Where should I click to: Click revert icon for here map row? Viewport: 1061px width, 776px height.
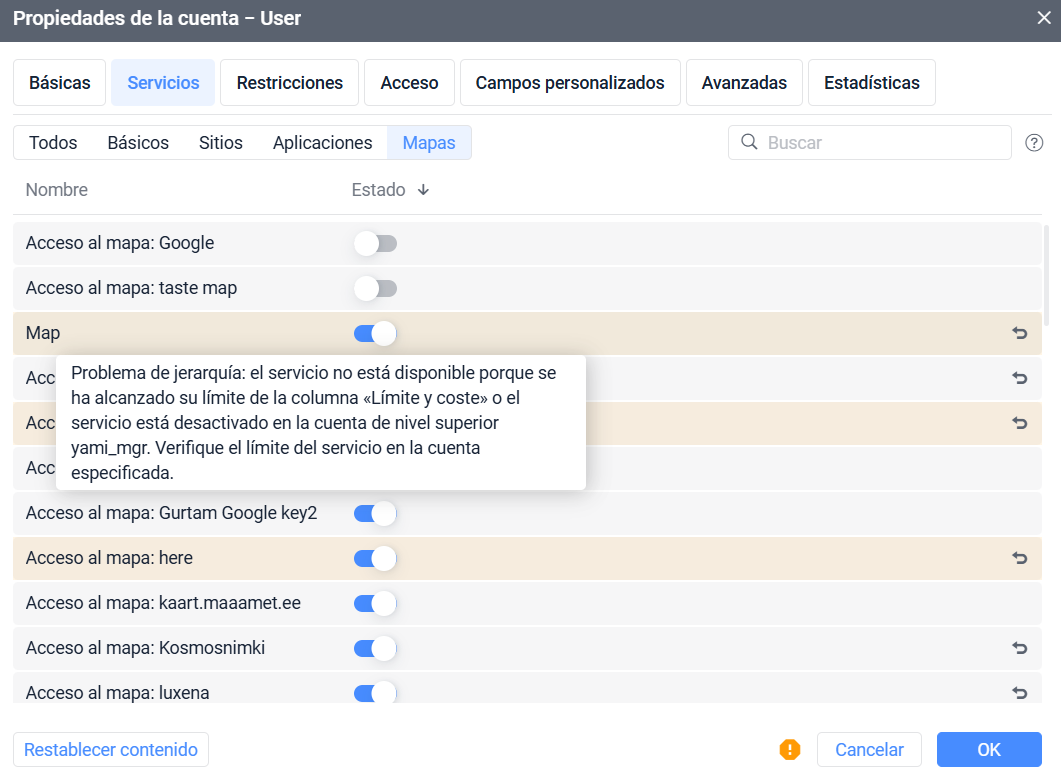click(1020, 558)
